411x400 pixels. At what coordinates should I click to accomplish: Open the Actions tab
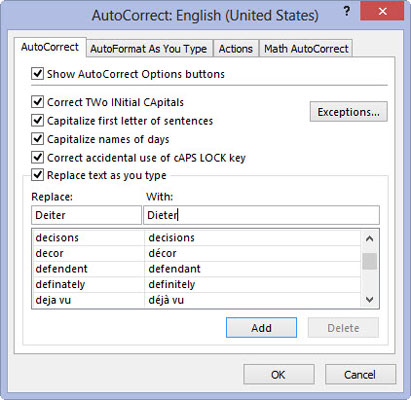[236, 49]
